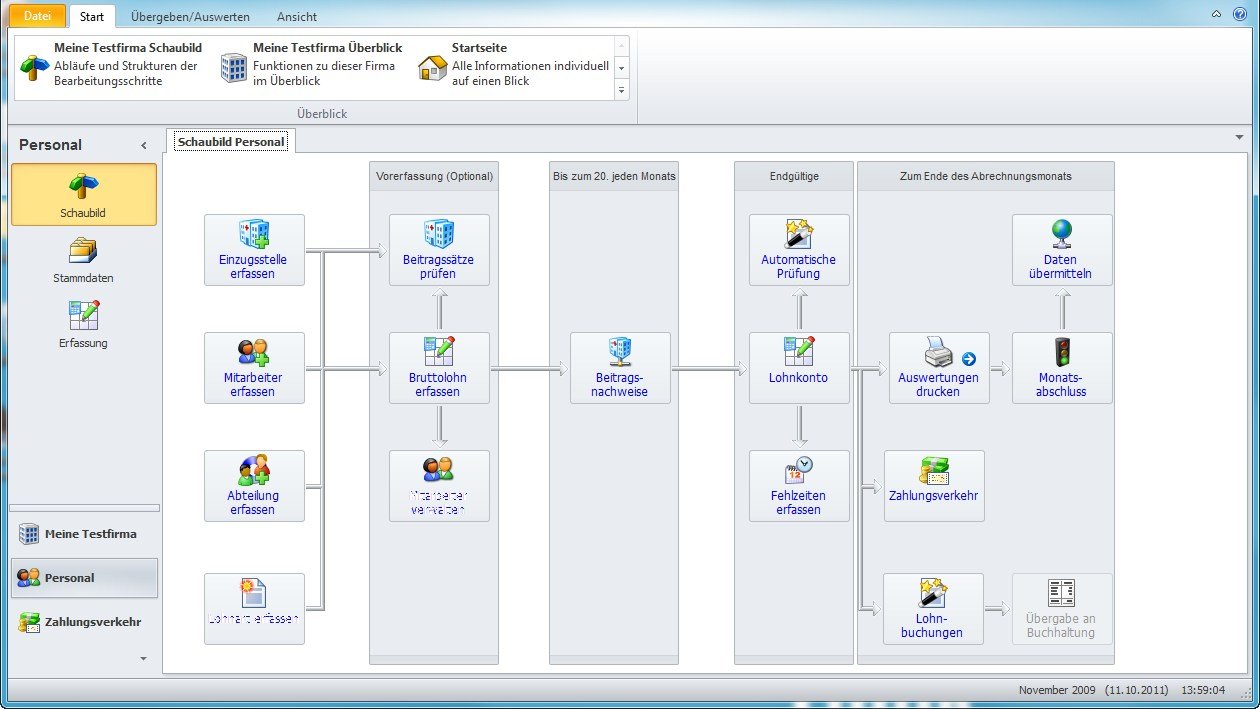Select Stammdaten in the sidebar
The height and width of the screenshot is (709, 1260).
(83, 260)
